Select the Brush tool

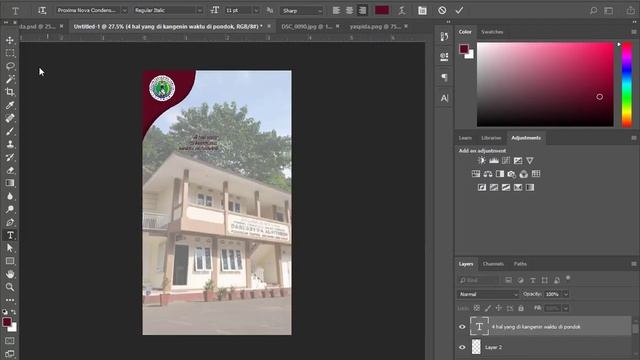coord(10,131)
